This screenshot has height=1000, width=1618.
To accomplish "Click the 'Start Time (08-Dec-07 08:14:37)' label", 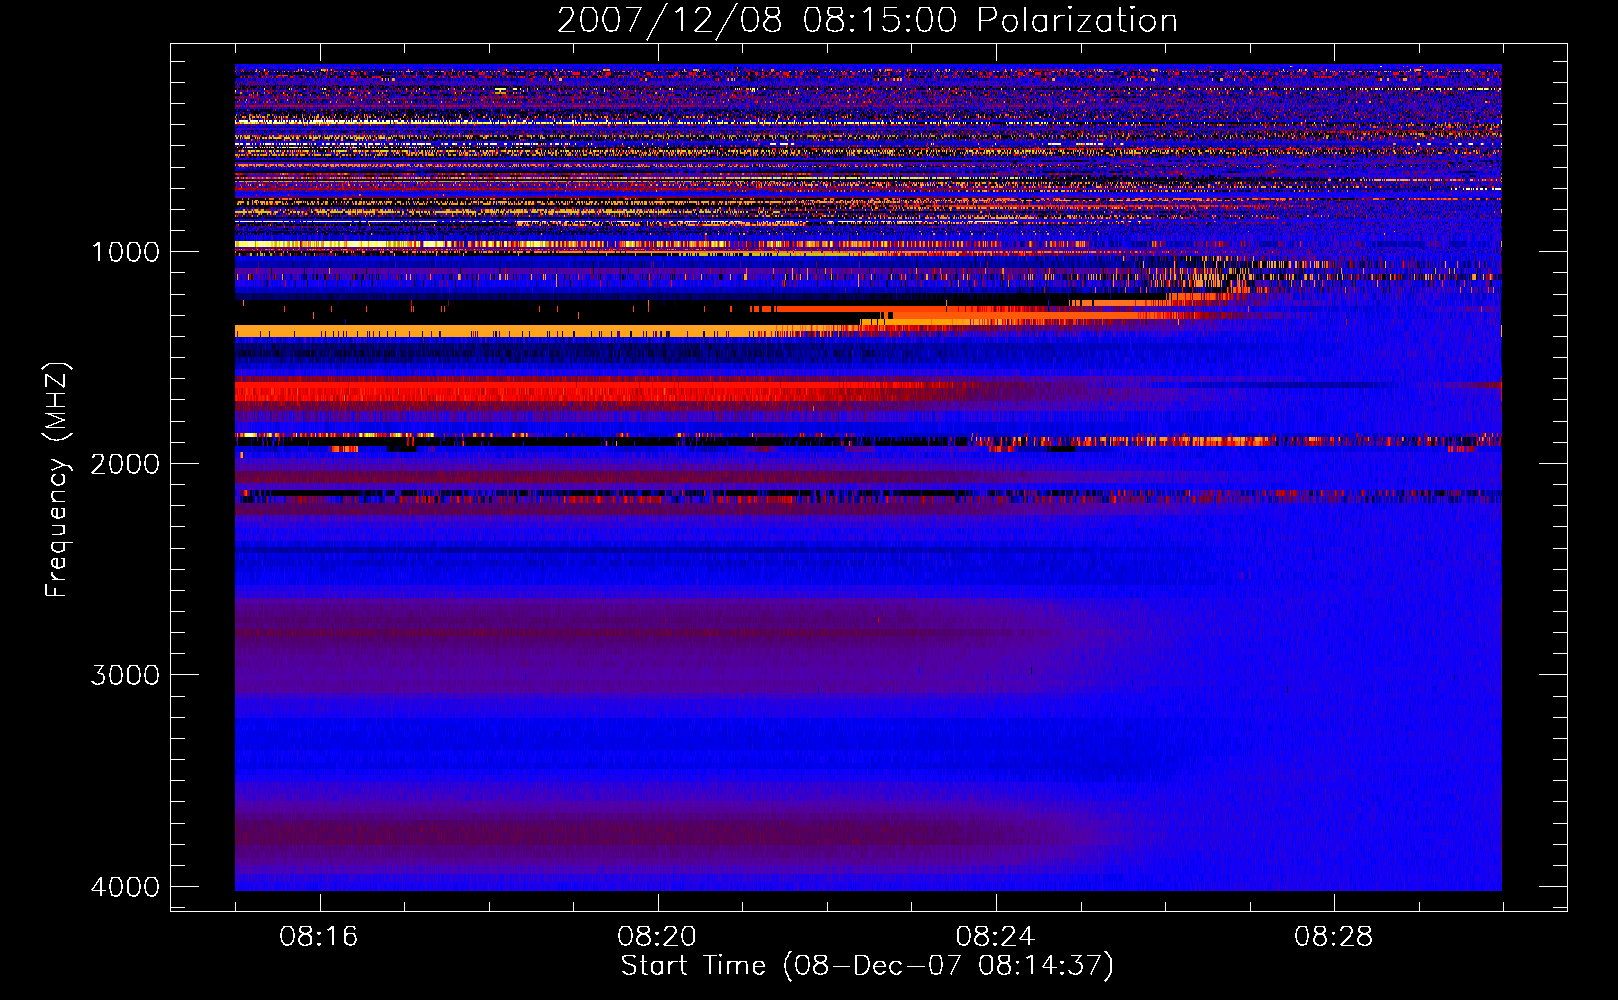I will (867, 966).
